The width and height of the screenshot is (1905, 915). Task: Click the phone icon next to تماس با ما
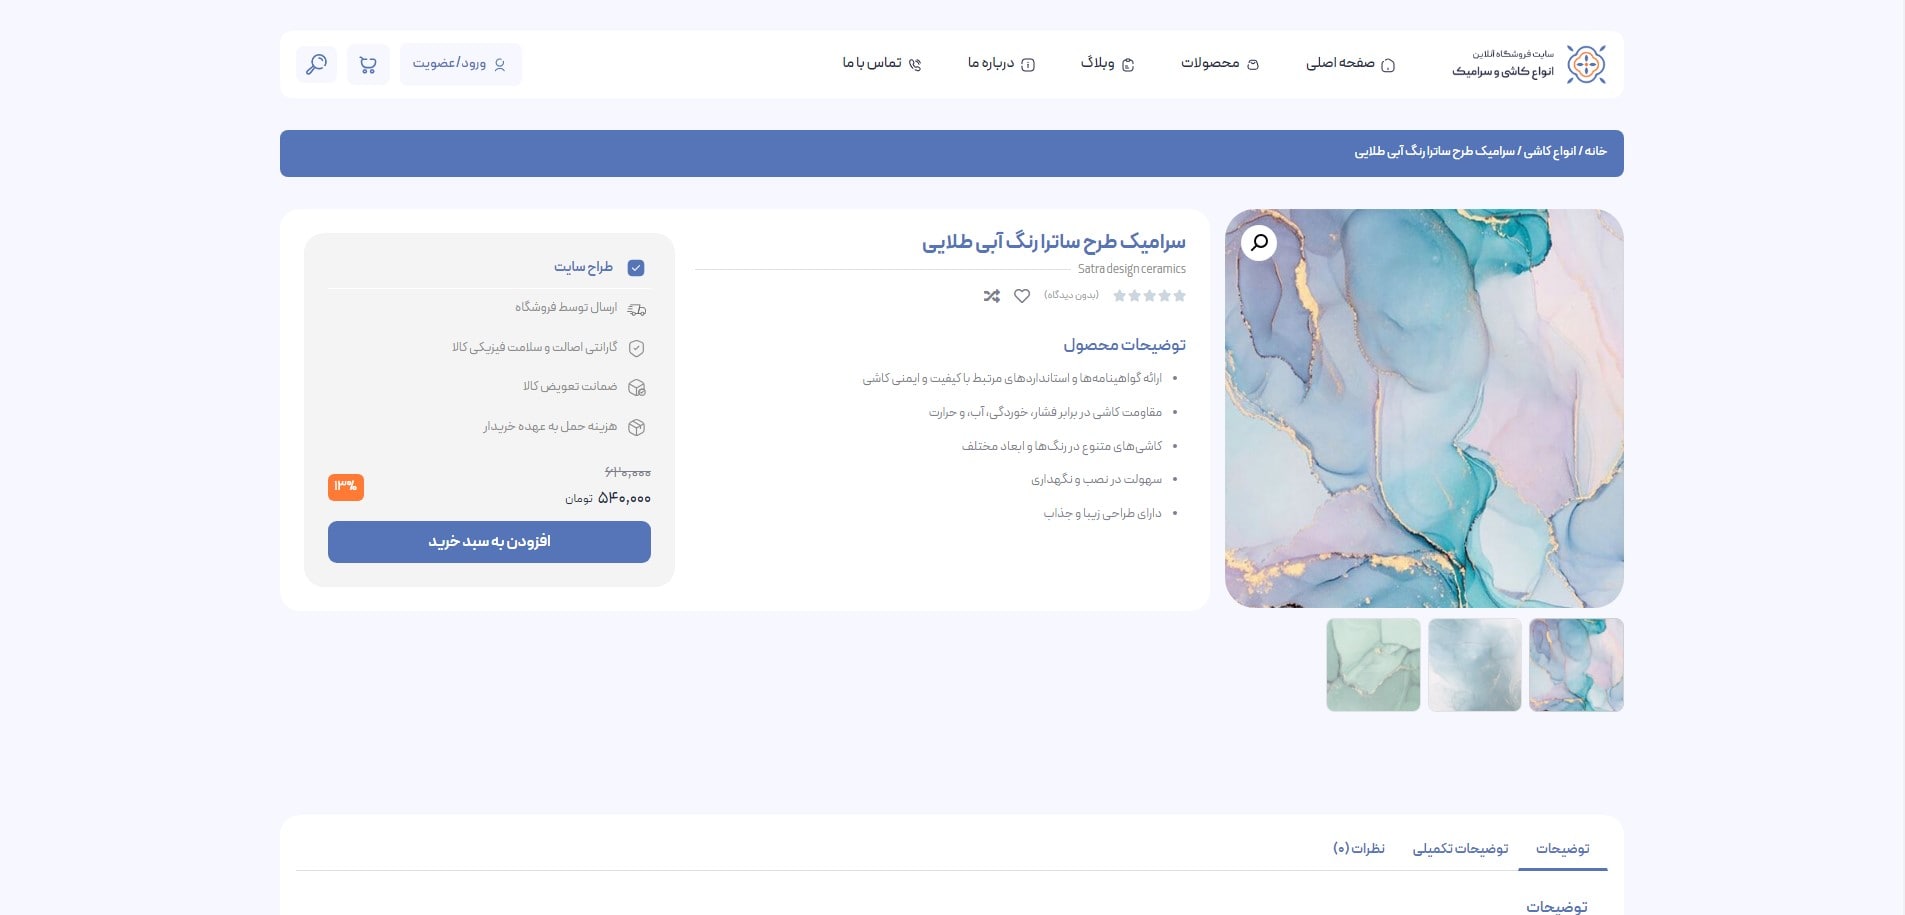(x=916, y=62)
